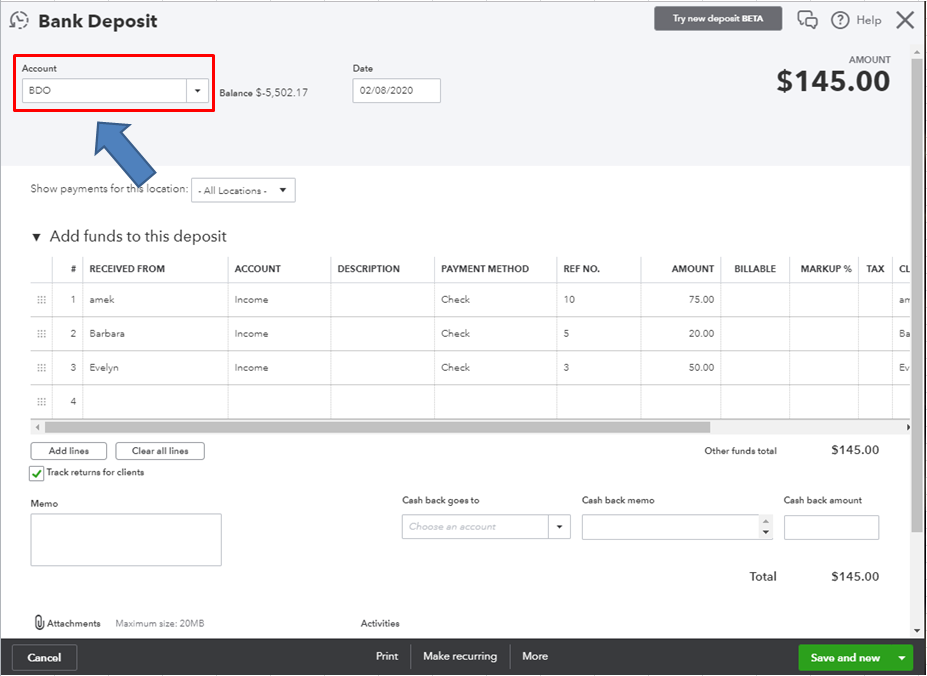
Task: Grab the drag handle for row 4
Action: click(41, 402)
